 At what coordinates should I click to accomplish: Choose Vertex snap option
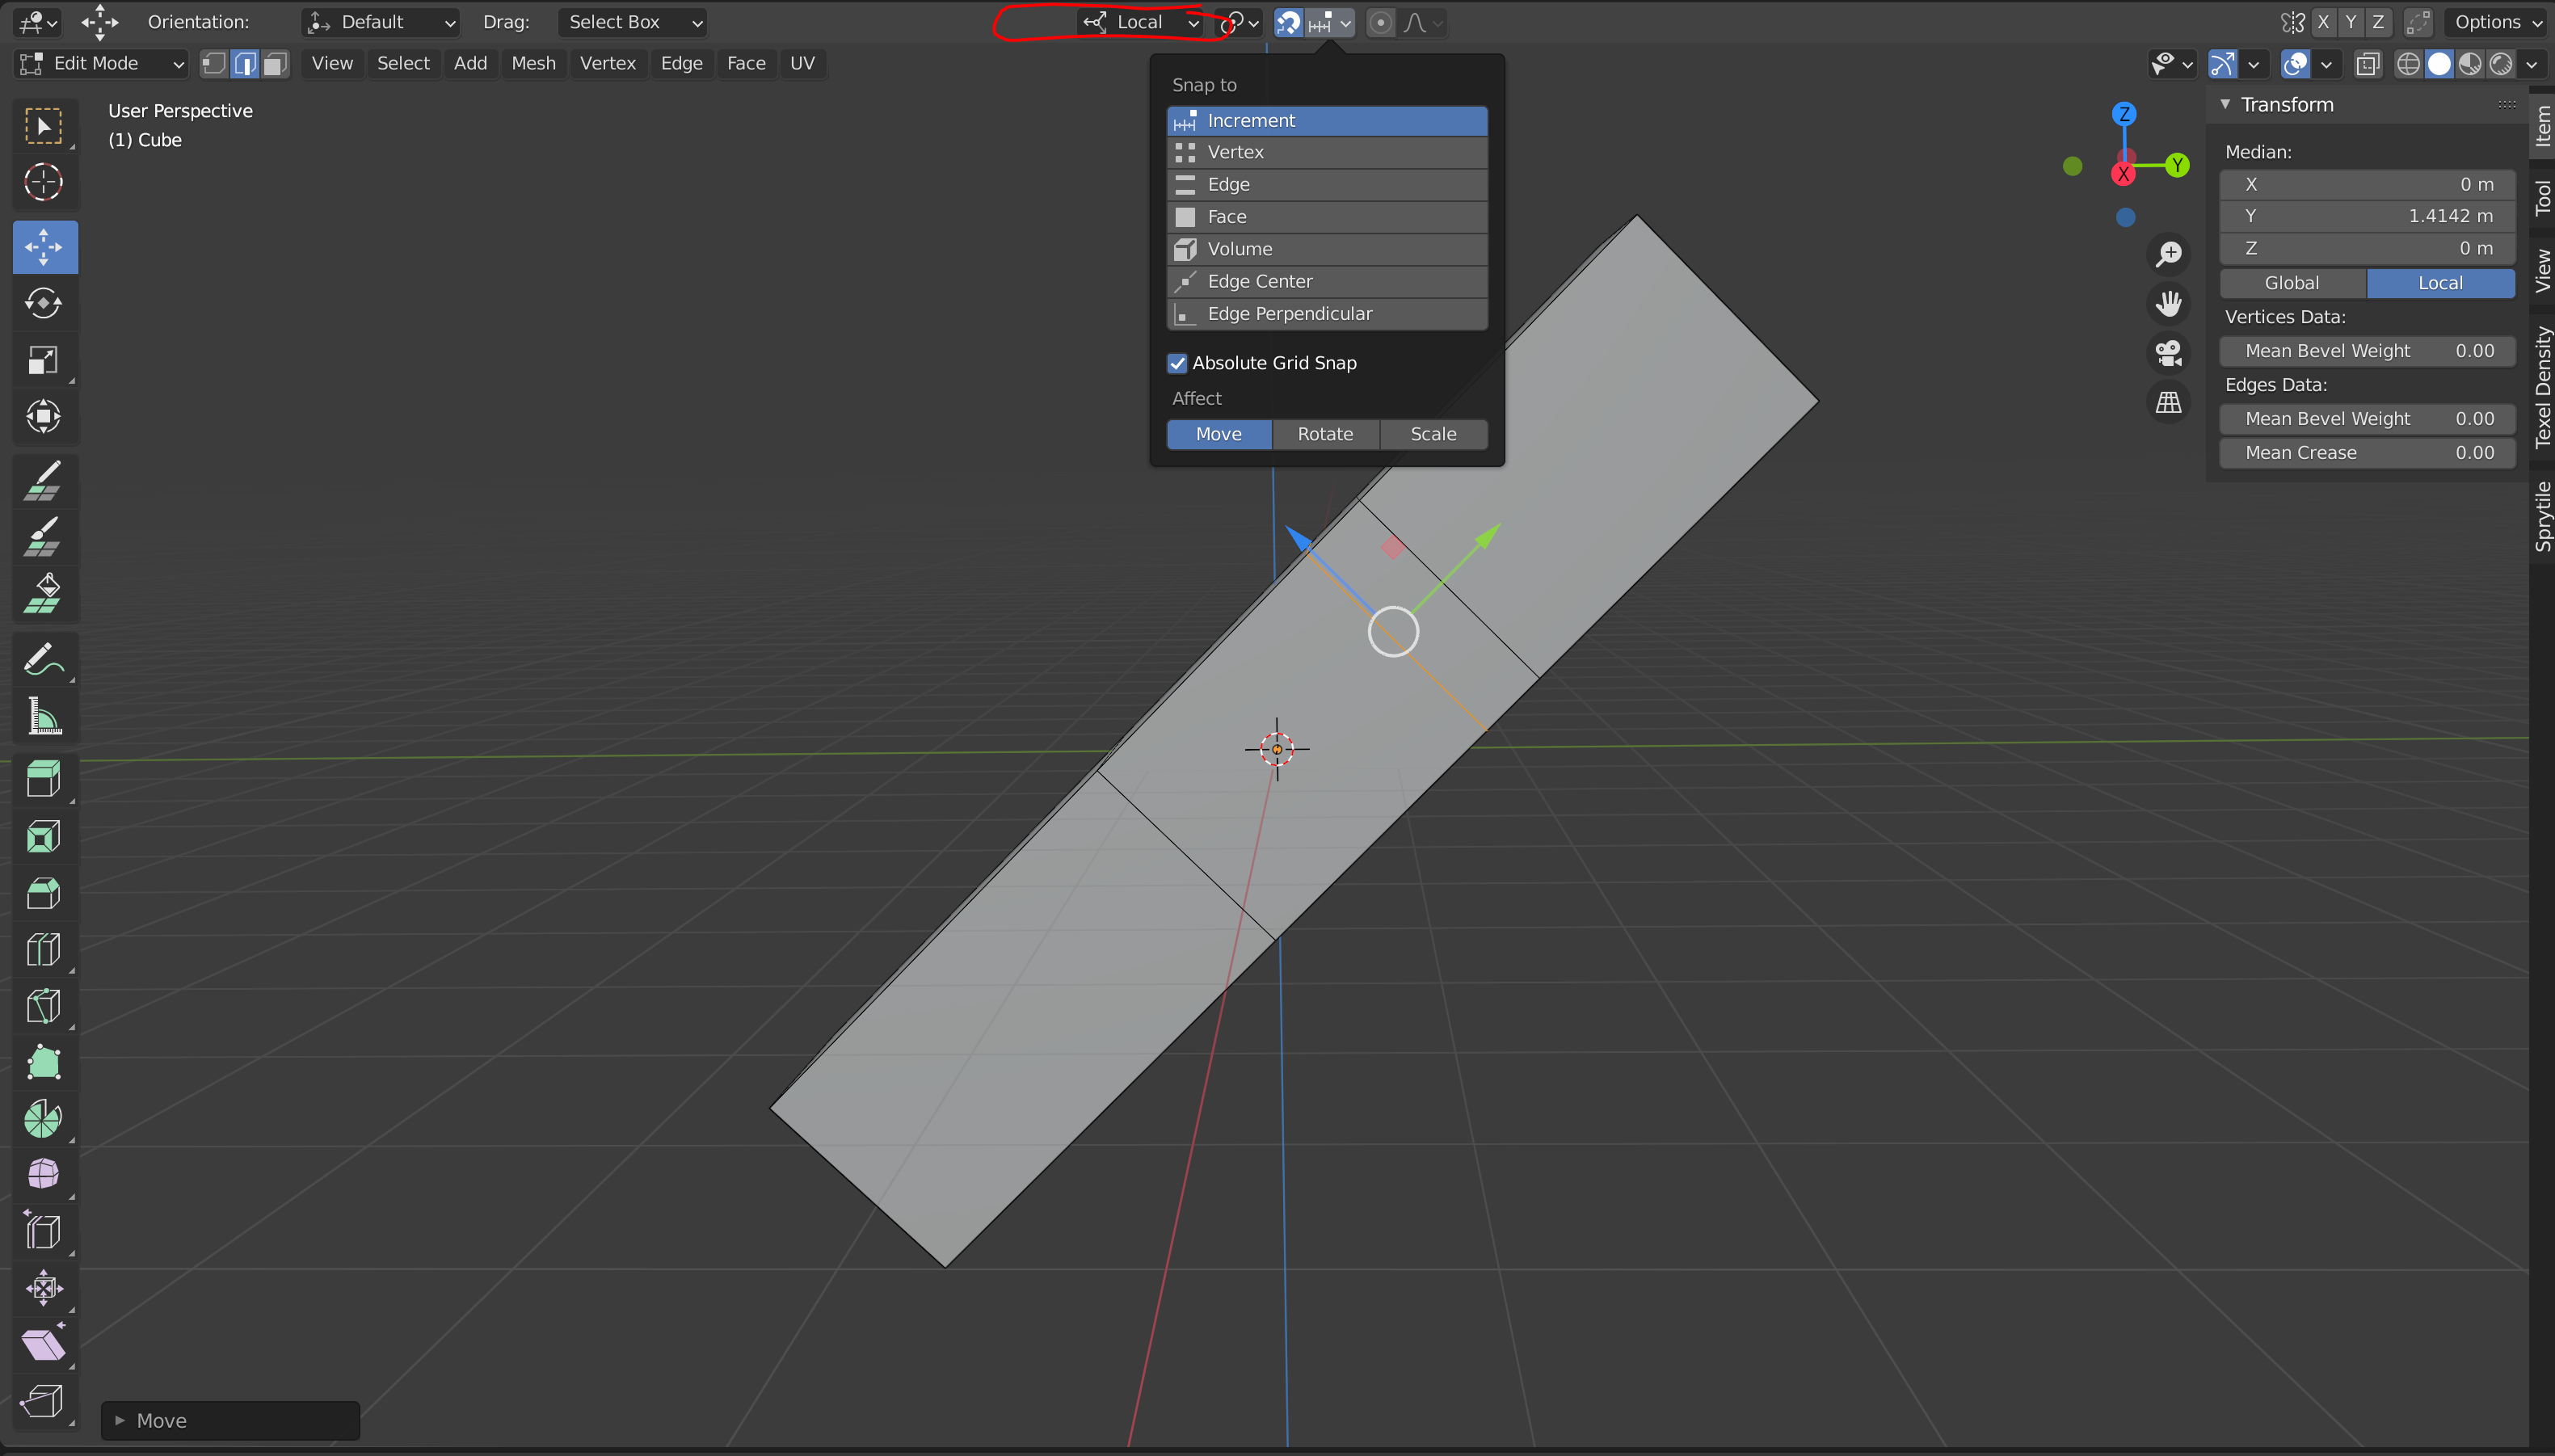(1327, 152)
